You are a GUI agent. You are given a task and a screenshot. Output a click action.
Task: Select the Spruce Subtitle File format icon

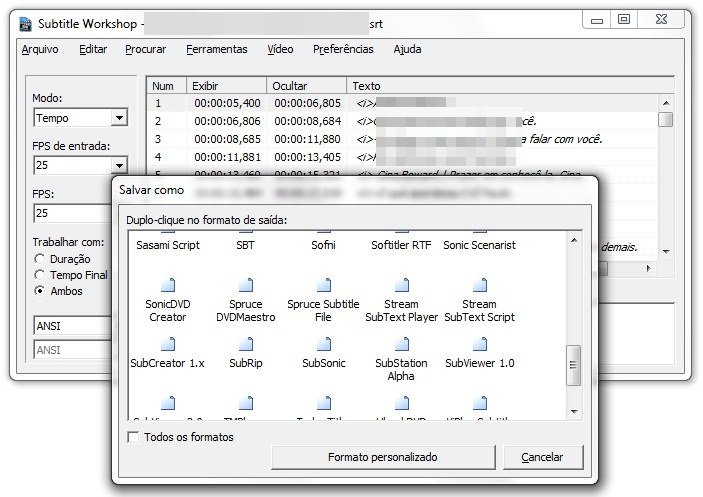click(x=324, y=285)
